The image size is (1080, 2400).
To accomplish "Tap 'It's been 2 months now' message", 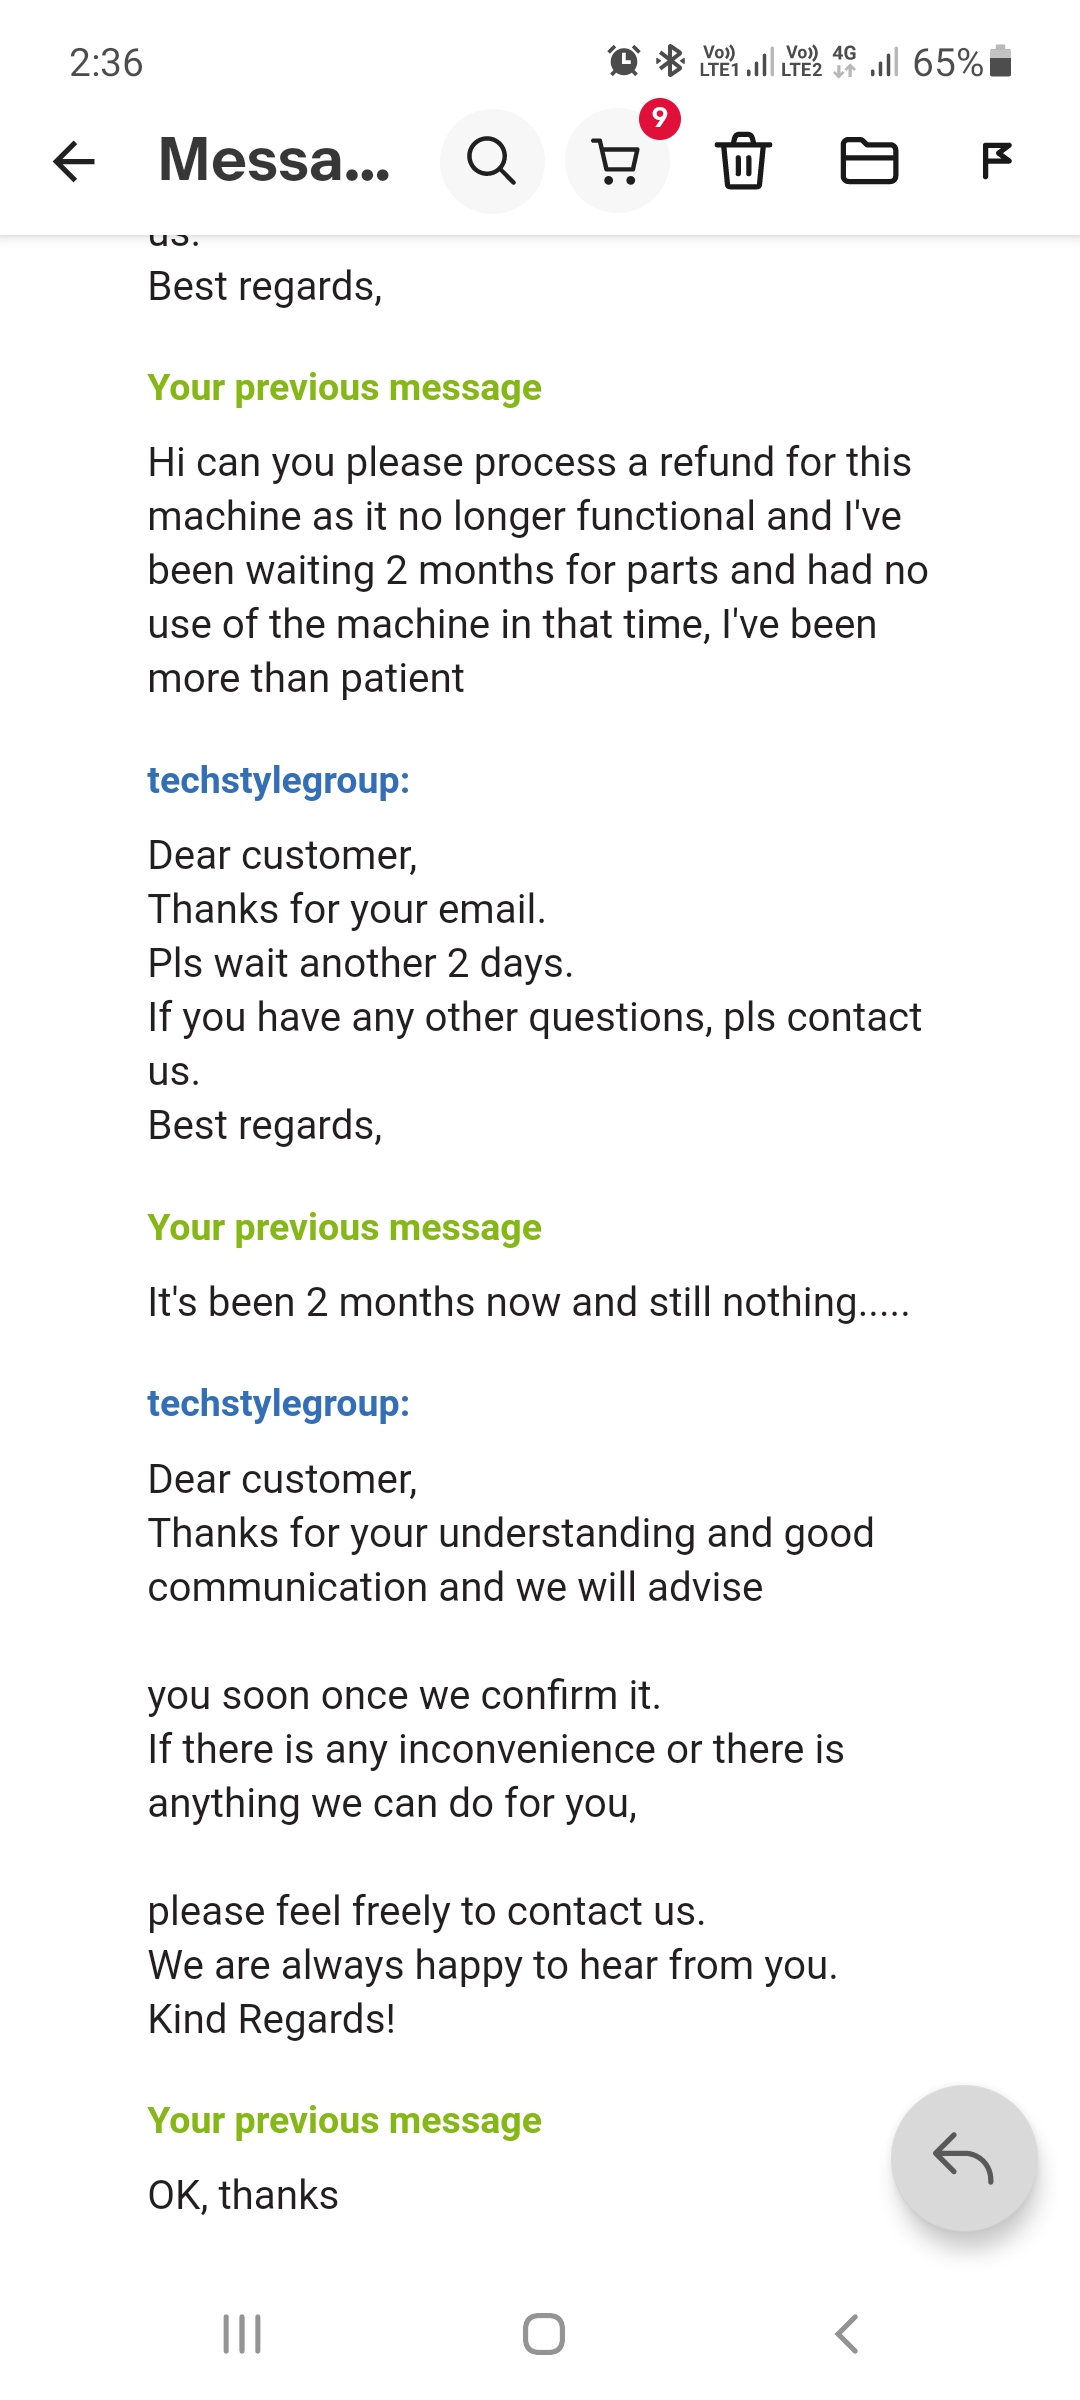I will point(528,1302).
